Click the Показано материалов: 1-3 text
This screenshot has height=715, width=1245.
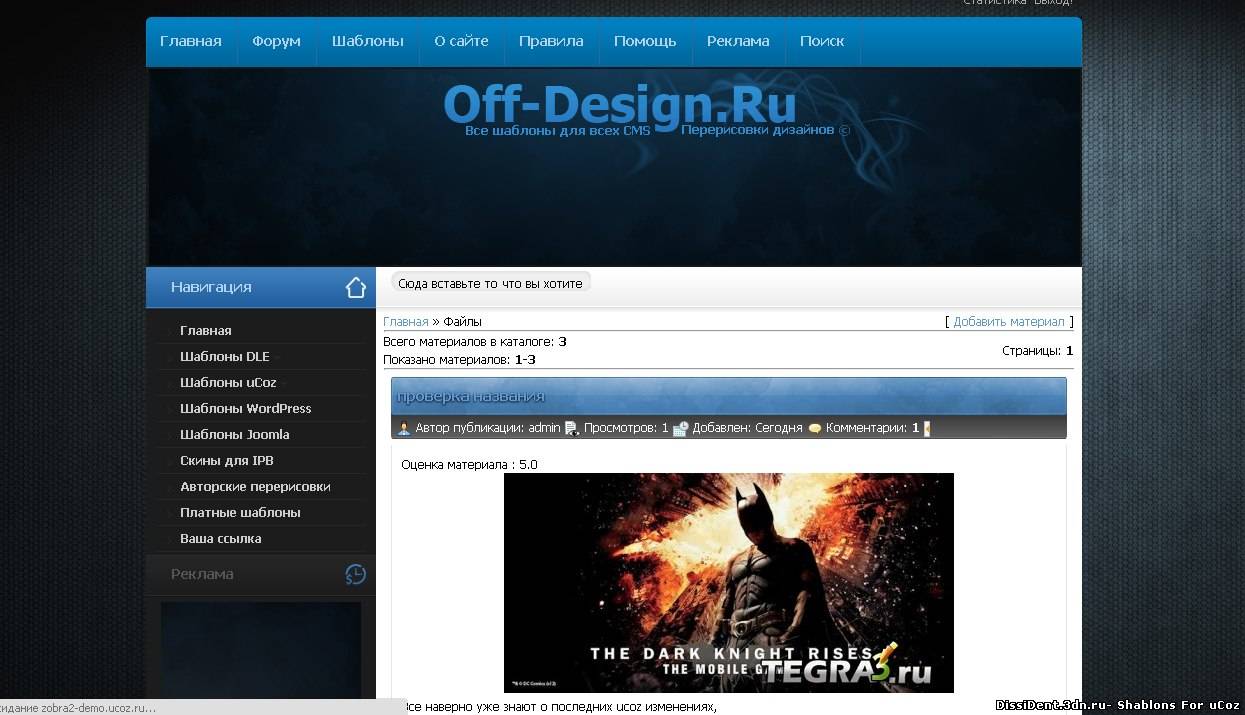point(460,360)
